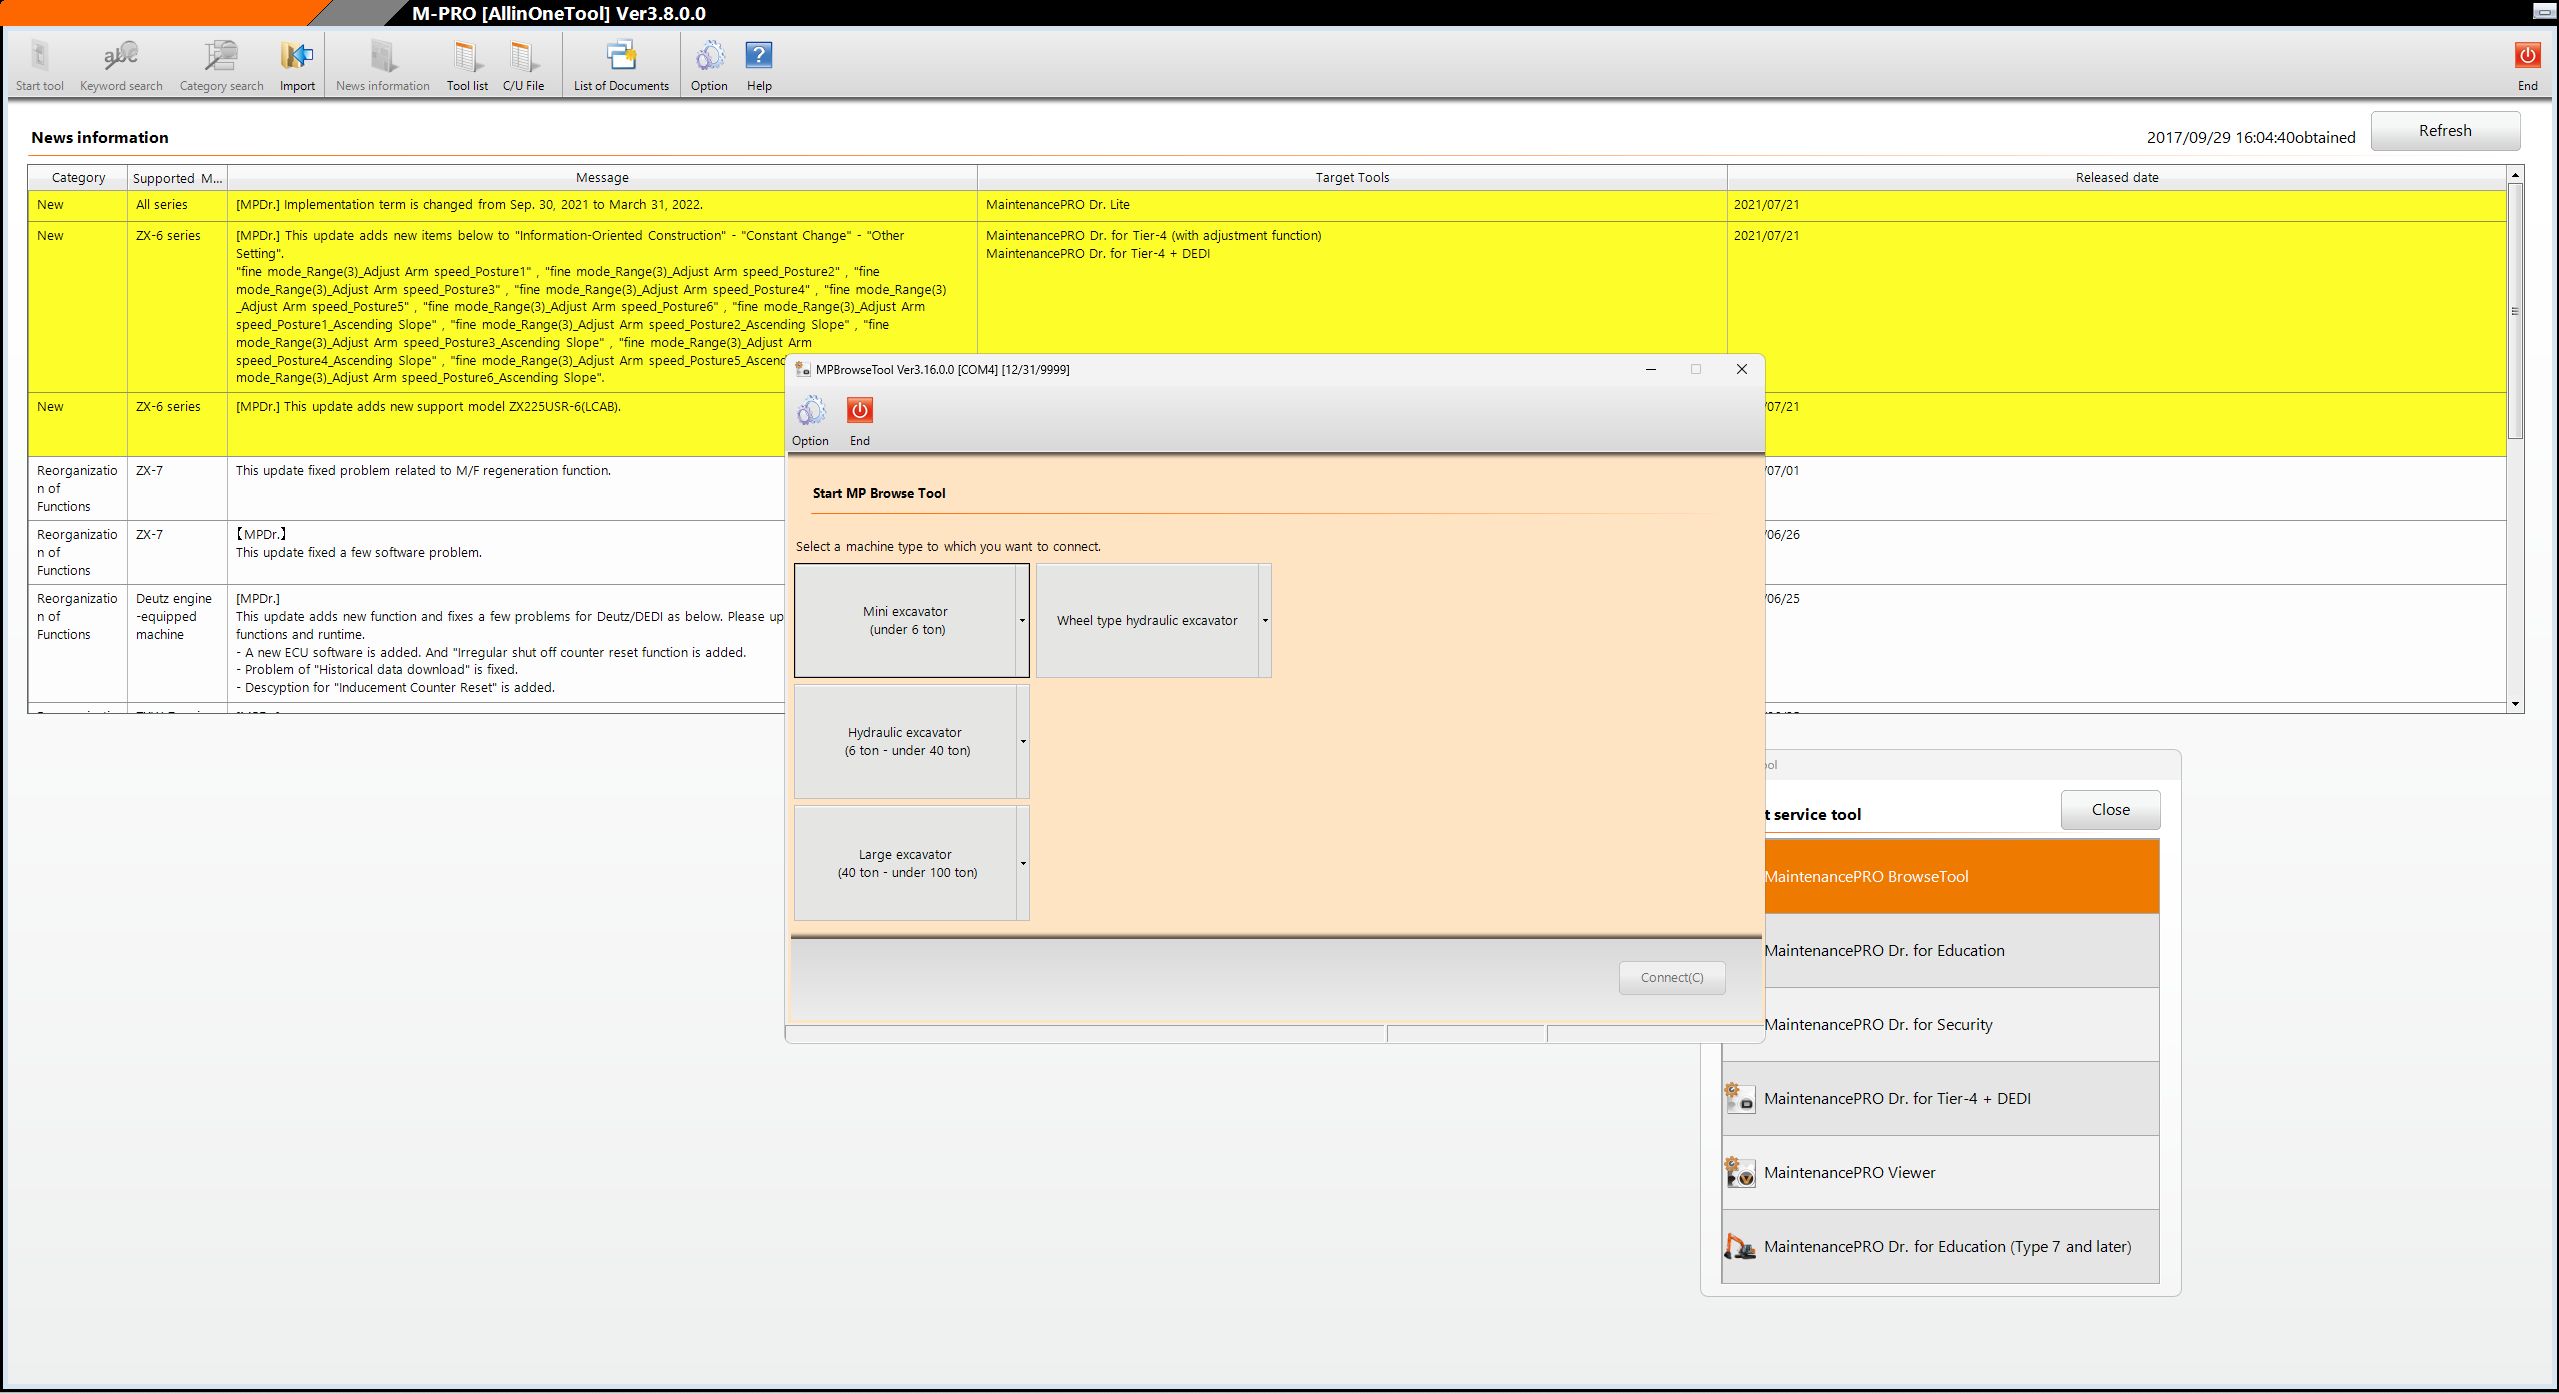Image resolution: width=2559 pixels, height=1394 pixels.
Task: Click the Keyword search toolbar icon
Action: coord(121,56)
